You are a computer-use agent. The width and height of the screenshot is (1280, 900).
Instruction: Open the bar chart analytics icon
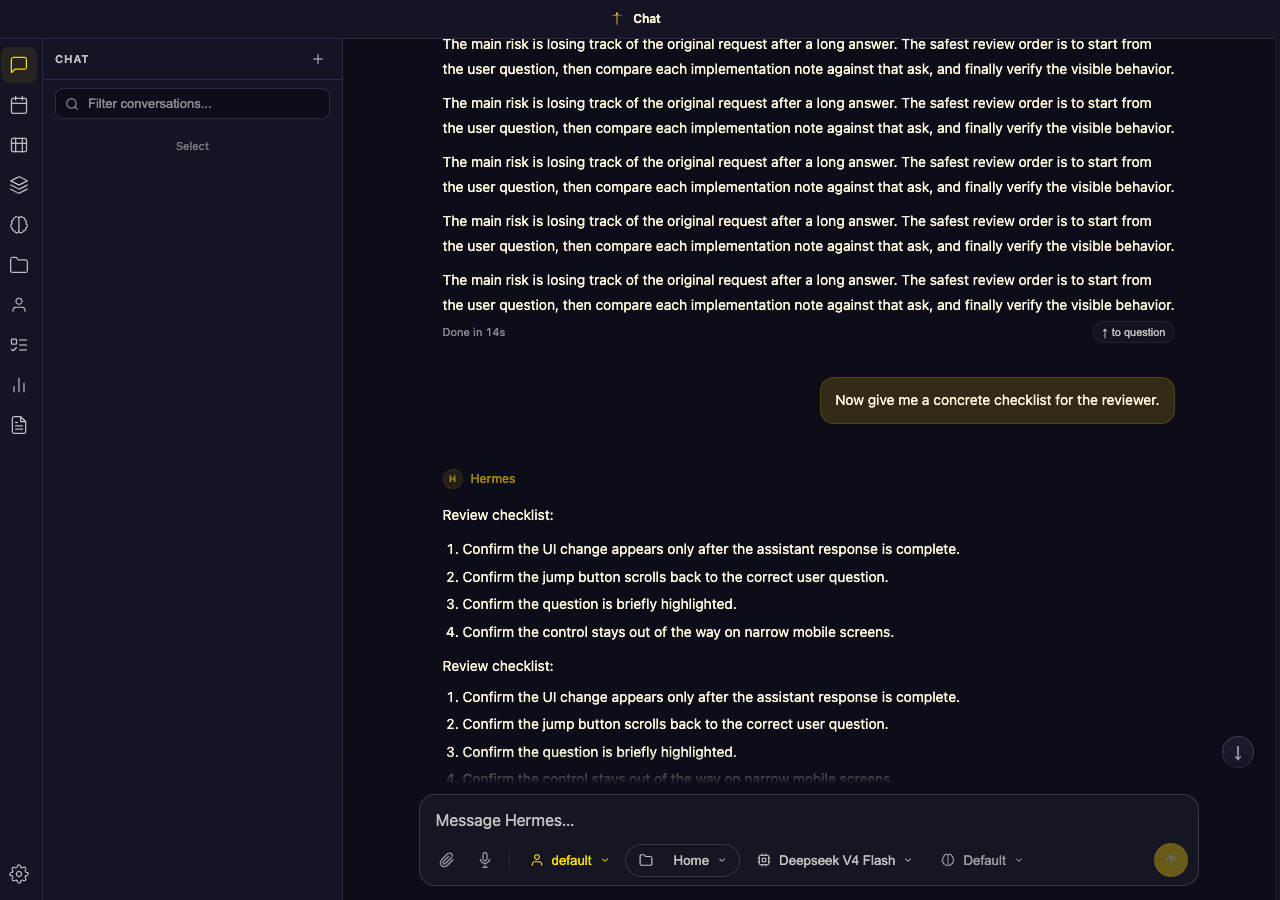pos(19,385)
